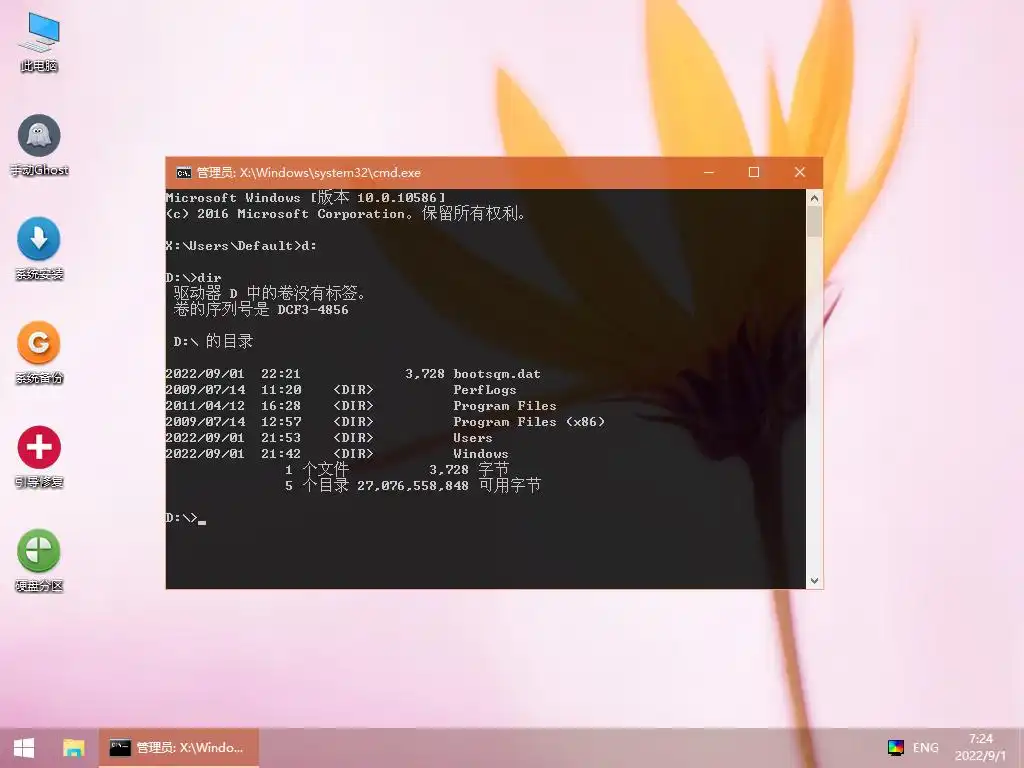This screenshot has width=1024, height=768.
Task: Open the 系统备份 desktop icon
Action: pos(39,353)
